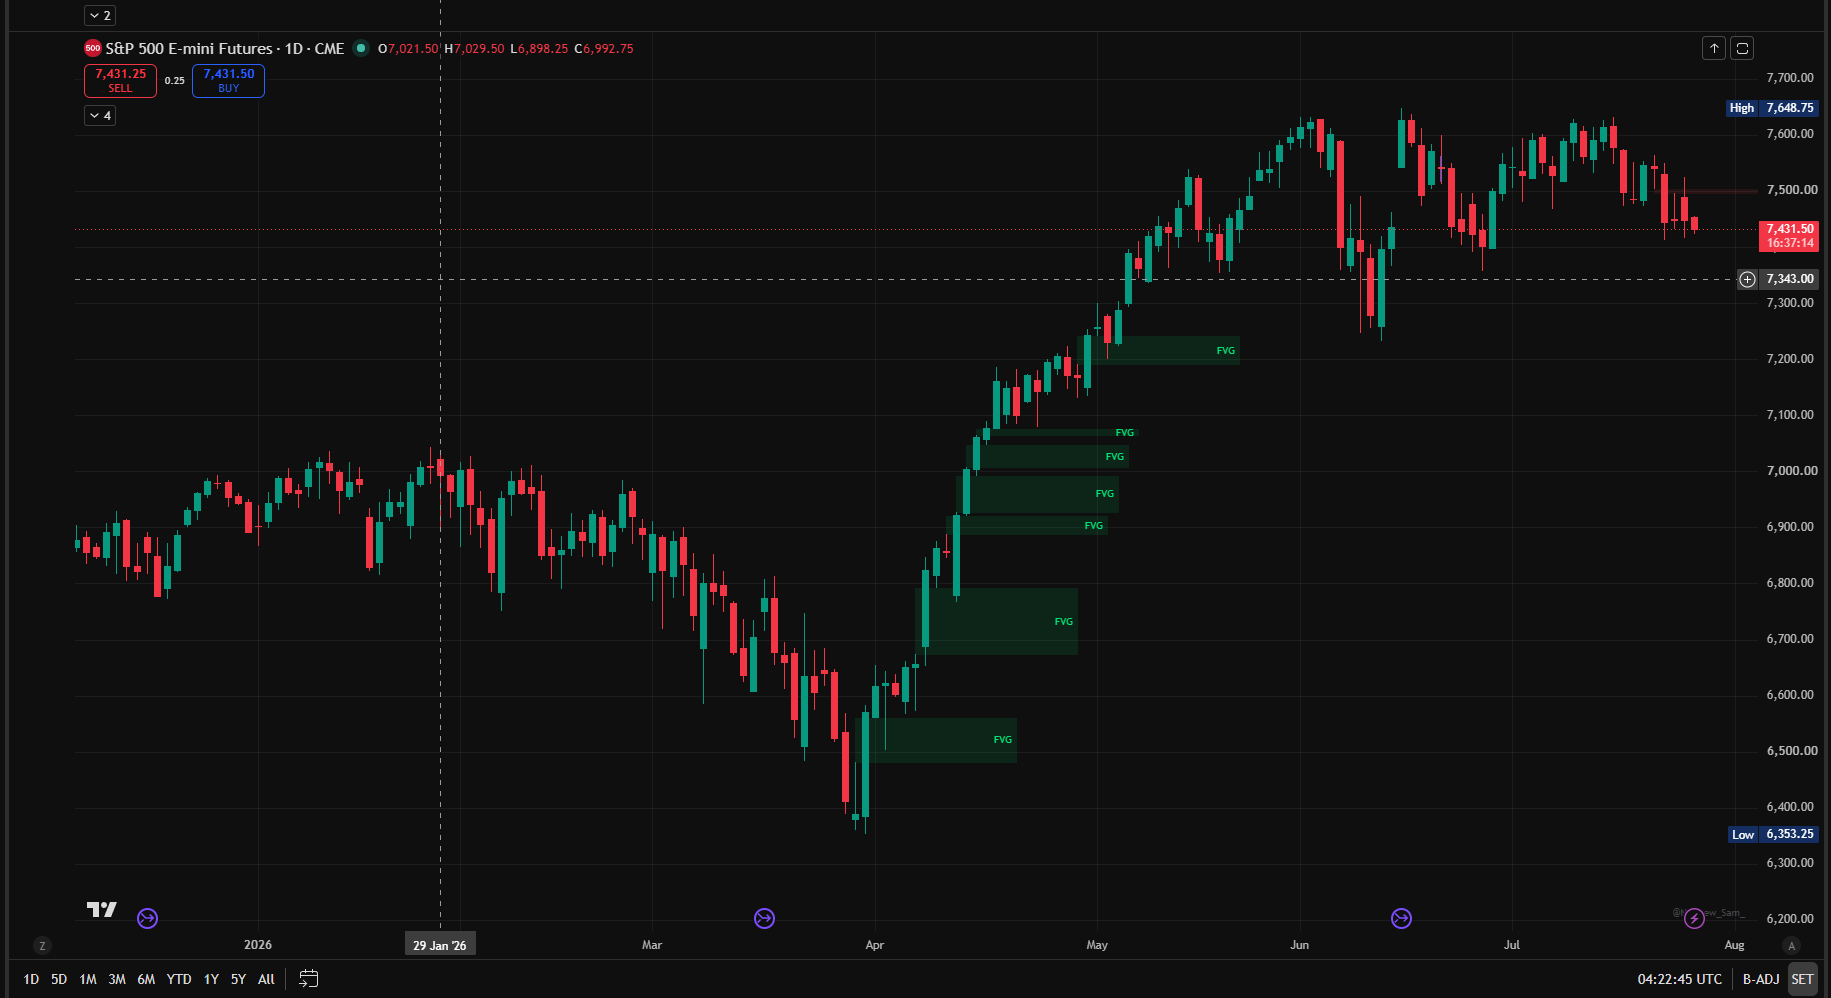The width and height of the screenshot is (1831, 998).
Task: Click the High 7,648.75 price label
Action: click(x=1772, y=108)
